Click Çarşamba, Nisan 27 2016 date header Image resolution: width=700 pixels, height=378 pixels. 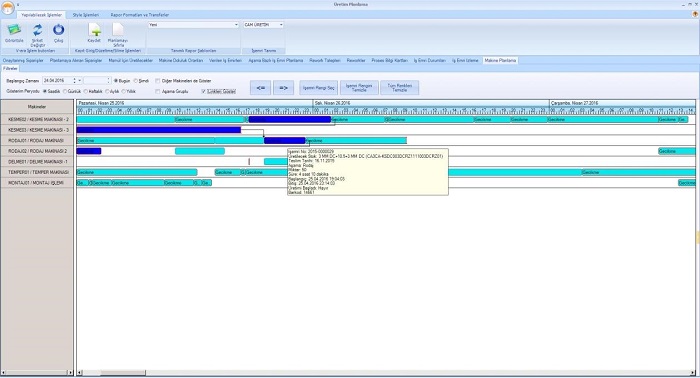[x=622, y=103]
